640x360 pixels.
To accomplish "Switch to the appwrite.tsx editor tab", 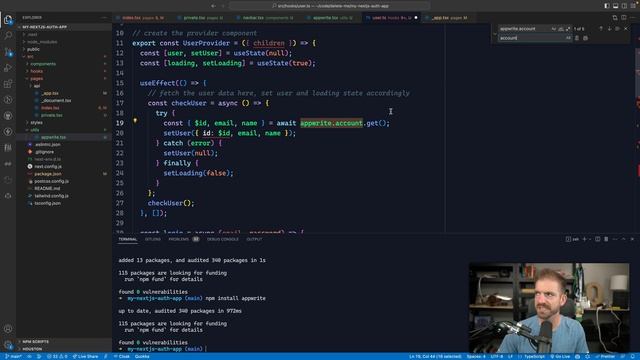I will pos(332,18).
